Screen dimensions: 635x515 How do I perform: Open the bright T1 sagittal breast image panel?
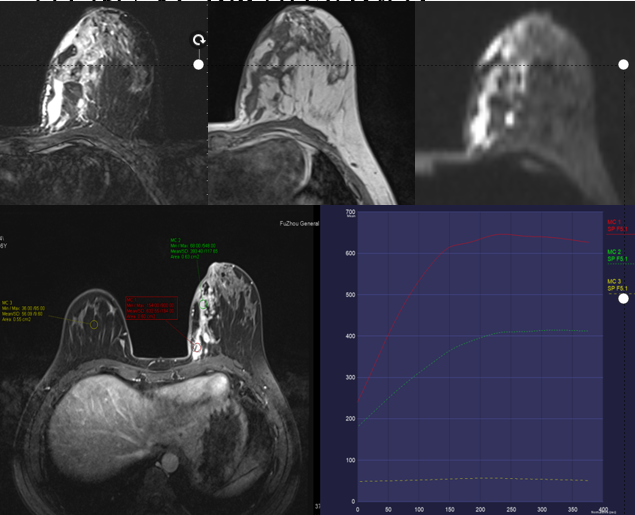click(x=311, y=103)
